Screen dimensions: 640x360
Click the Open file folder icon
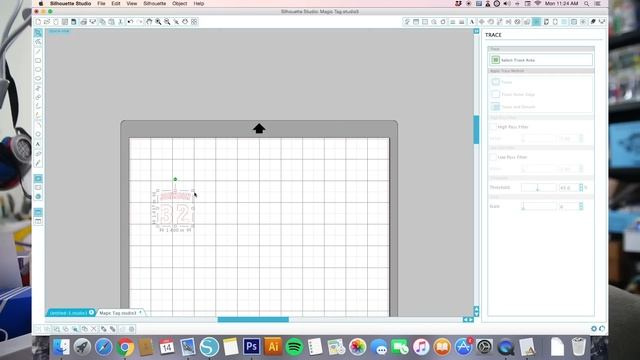pos(47,22)
